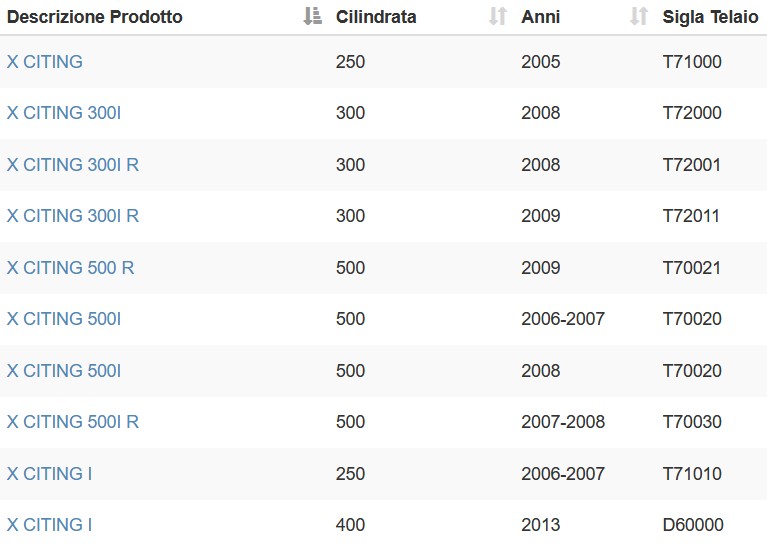Click the Anni column sort arrows icon
The height and width of the screenshot is (547, 767).
point(639,16)
